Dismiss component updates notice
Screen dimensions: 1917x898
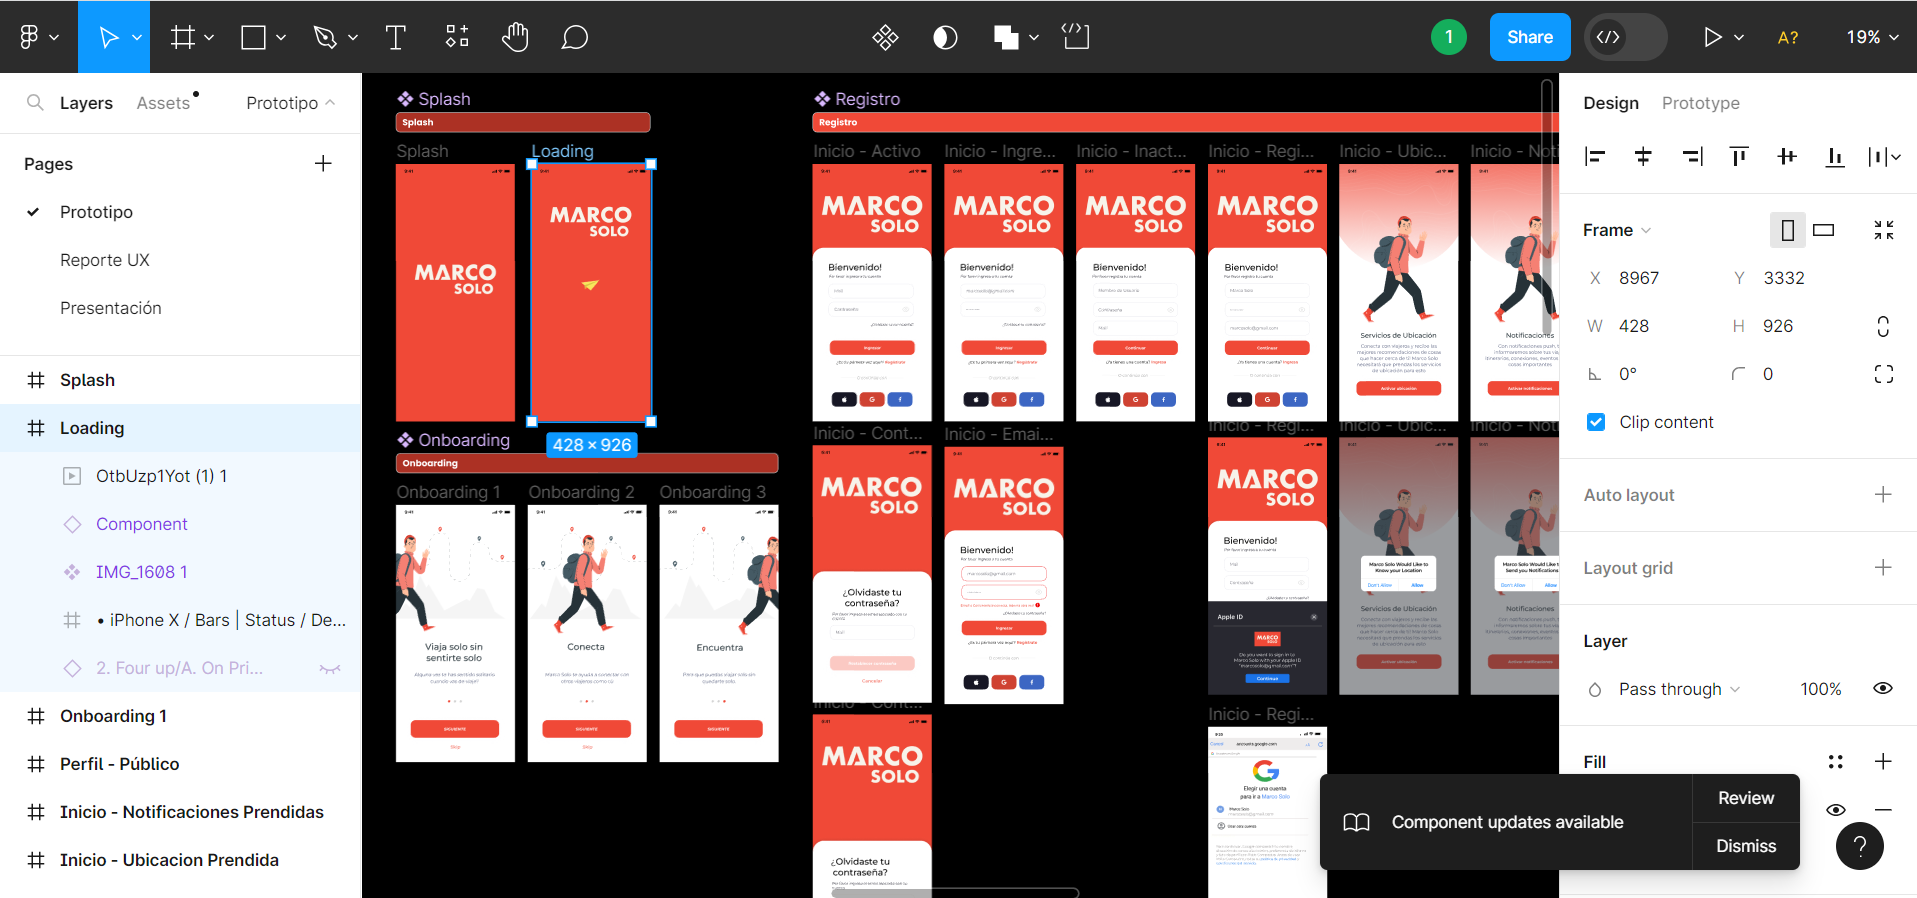[1746, 846]
